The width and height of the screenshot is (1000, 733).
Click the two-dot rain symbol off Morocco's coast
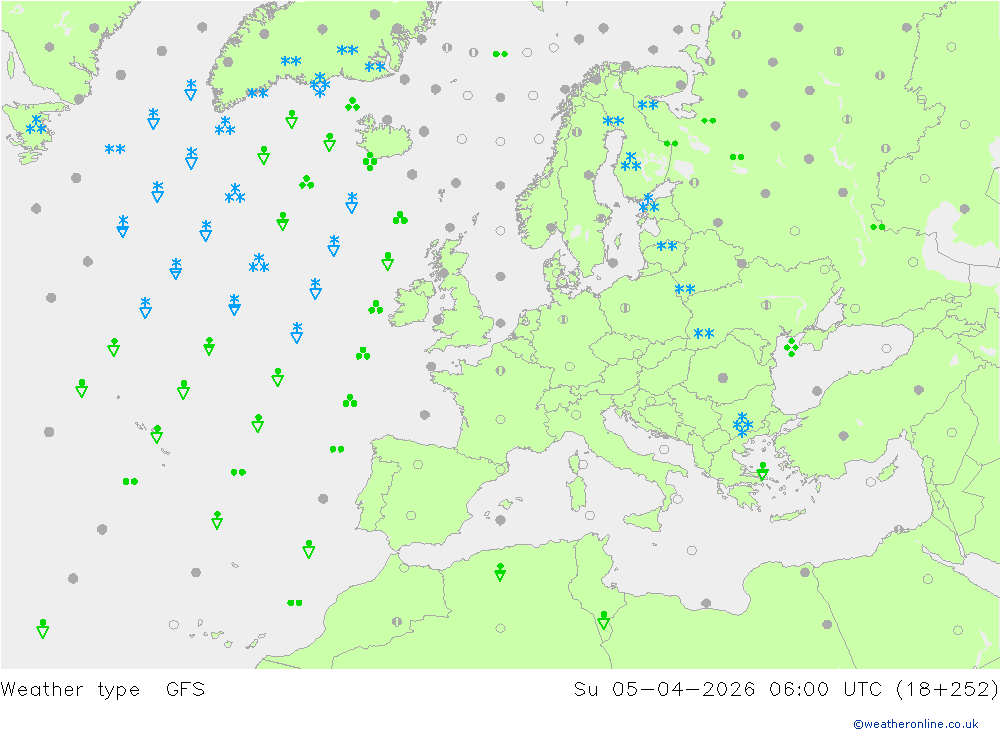coord(295,603)
